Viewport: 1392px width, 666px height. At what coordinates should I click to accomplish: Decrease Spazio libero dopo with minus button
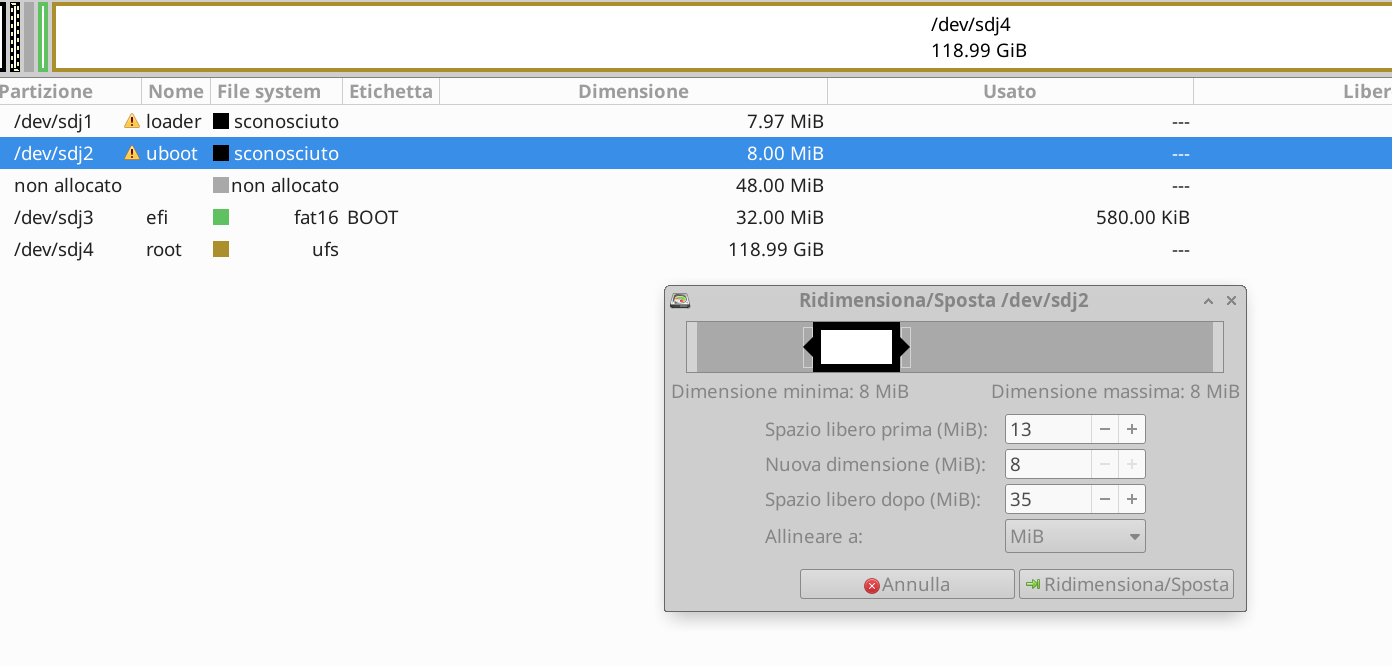(1105, 500)
